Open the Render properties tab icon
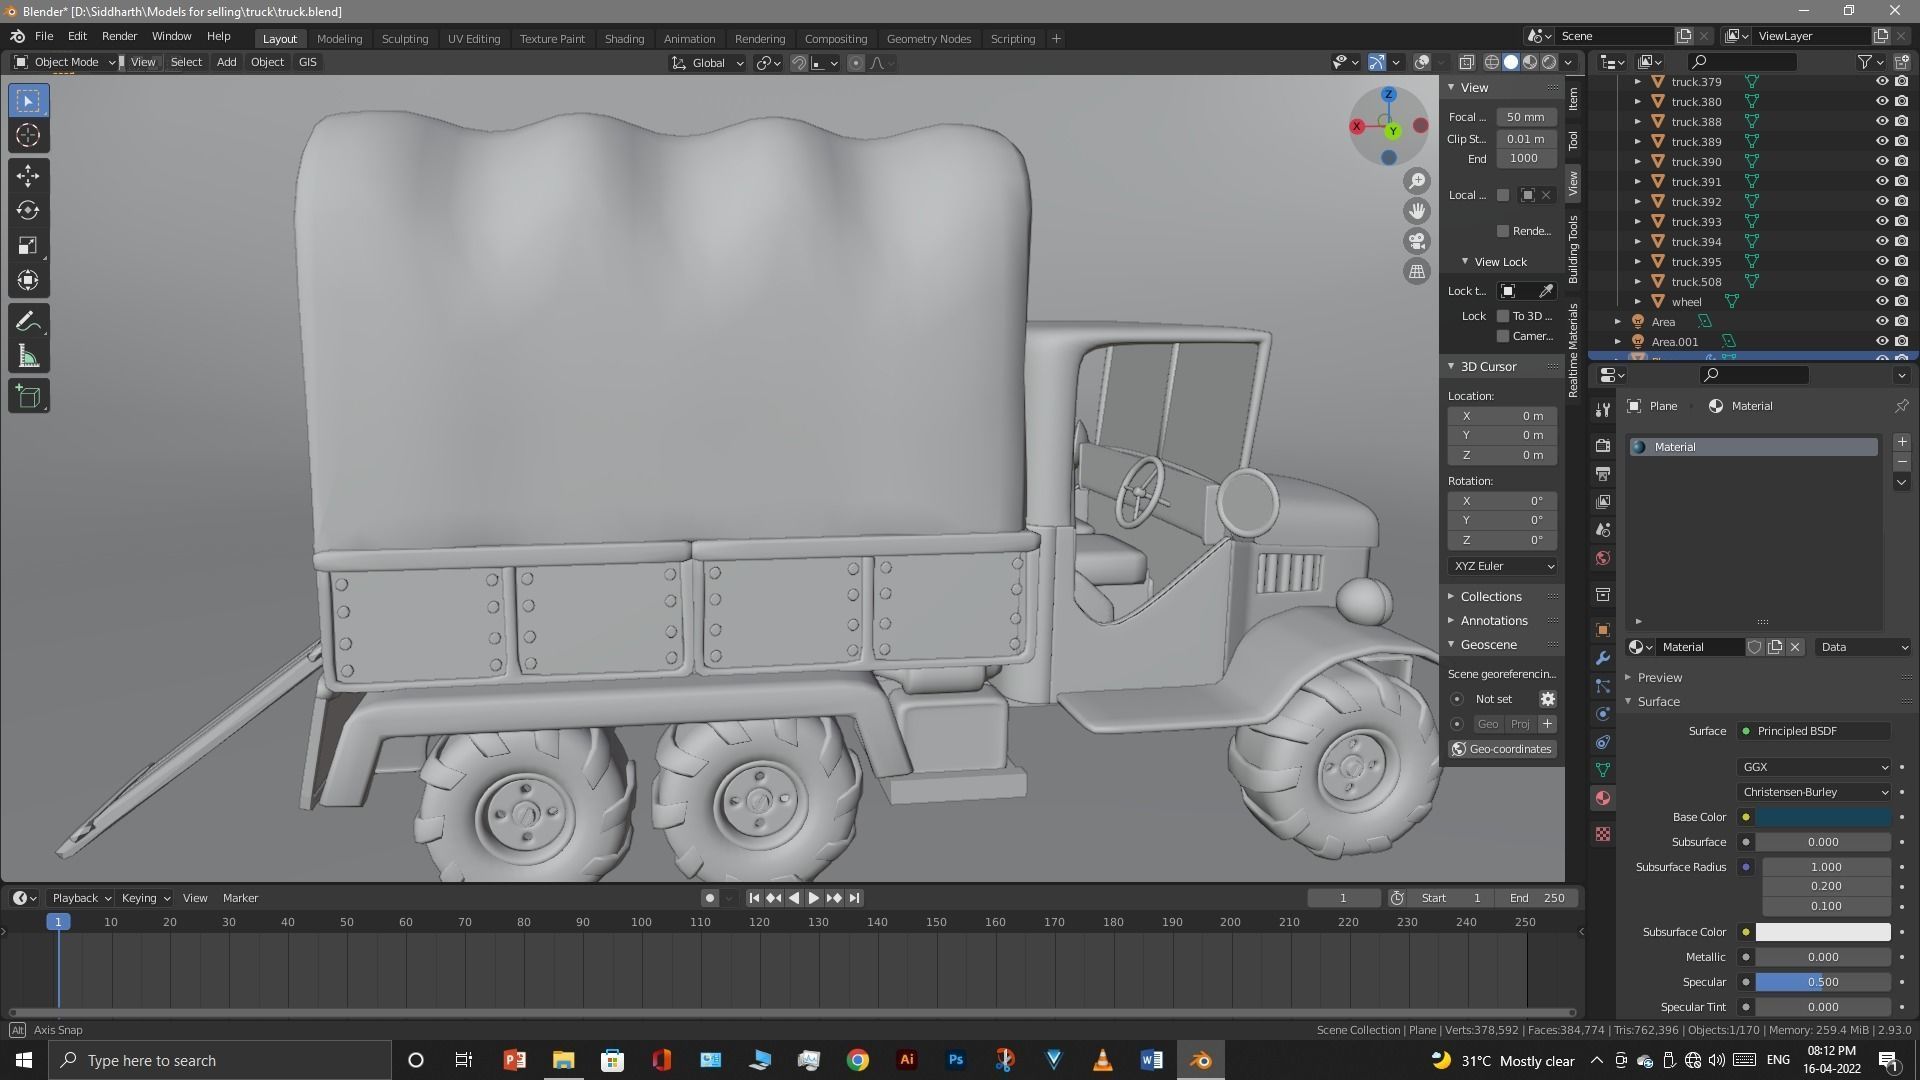 1603,446
